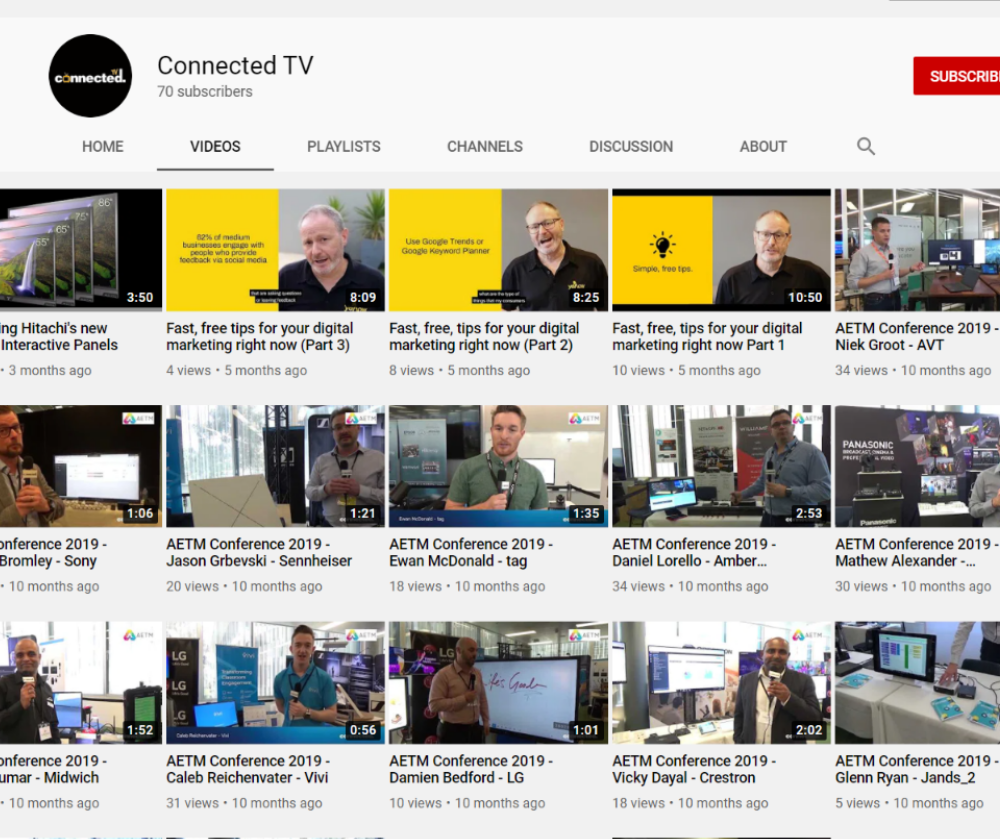Open the Bromley - Sony video title
Screen dimensions: 1000x839
click(54, 553)
